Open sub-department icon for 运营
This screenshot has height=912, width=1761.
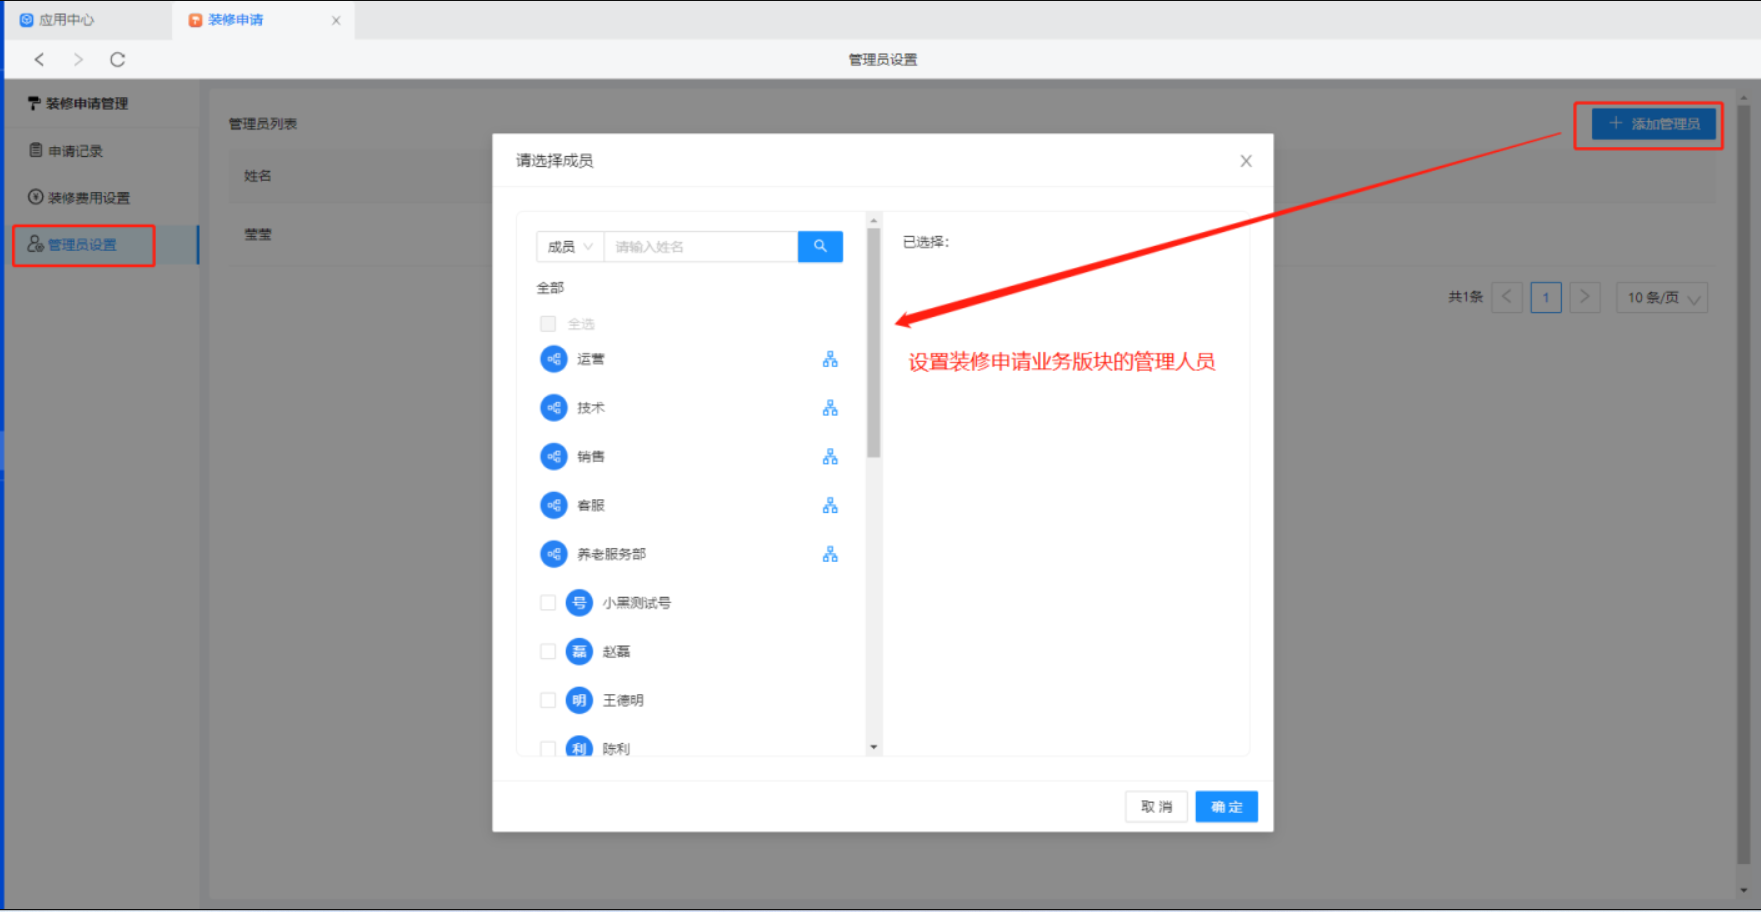click(830, 359)
